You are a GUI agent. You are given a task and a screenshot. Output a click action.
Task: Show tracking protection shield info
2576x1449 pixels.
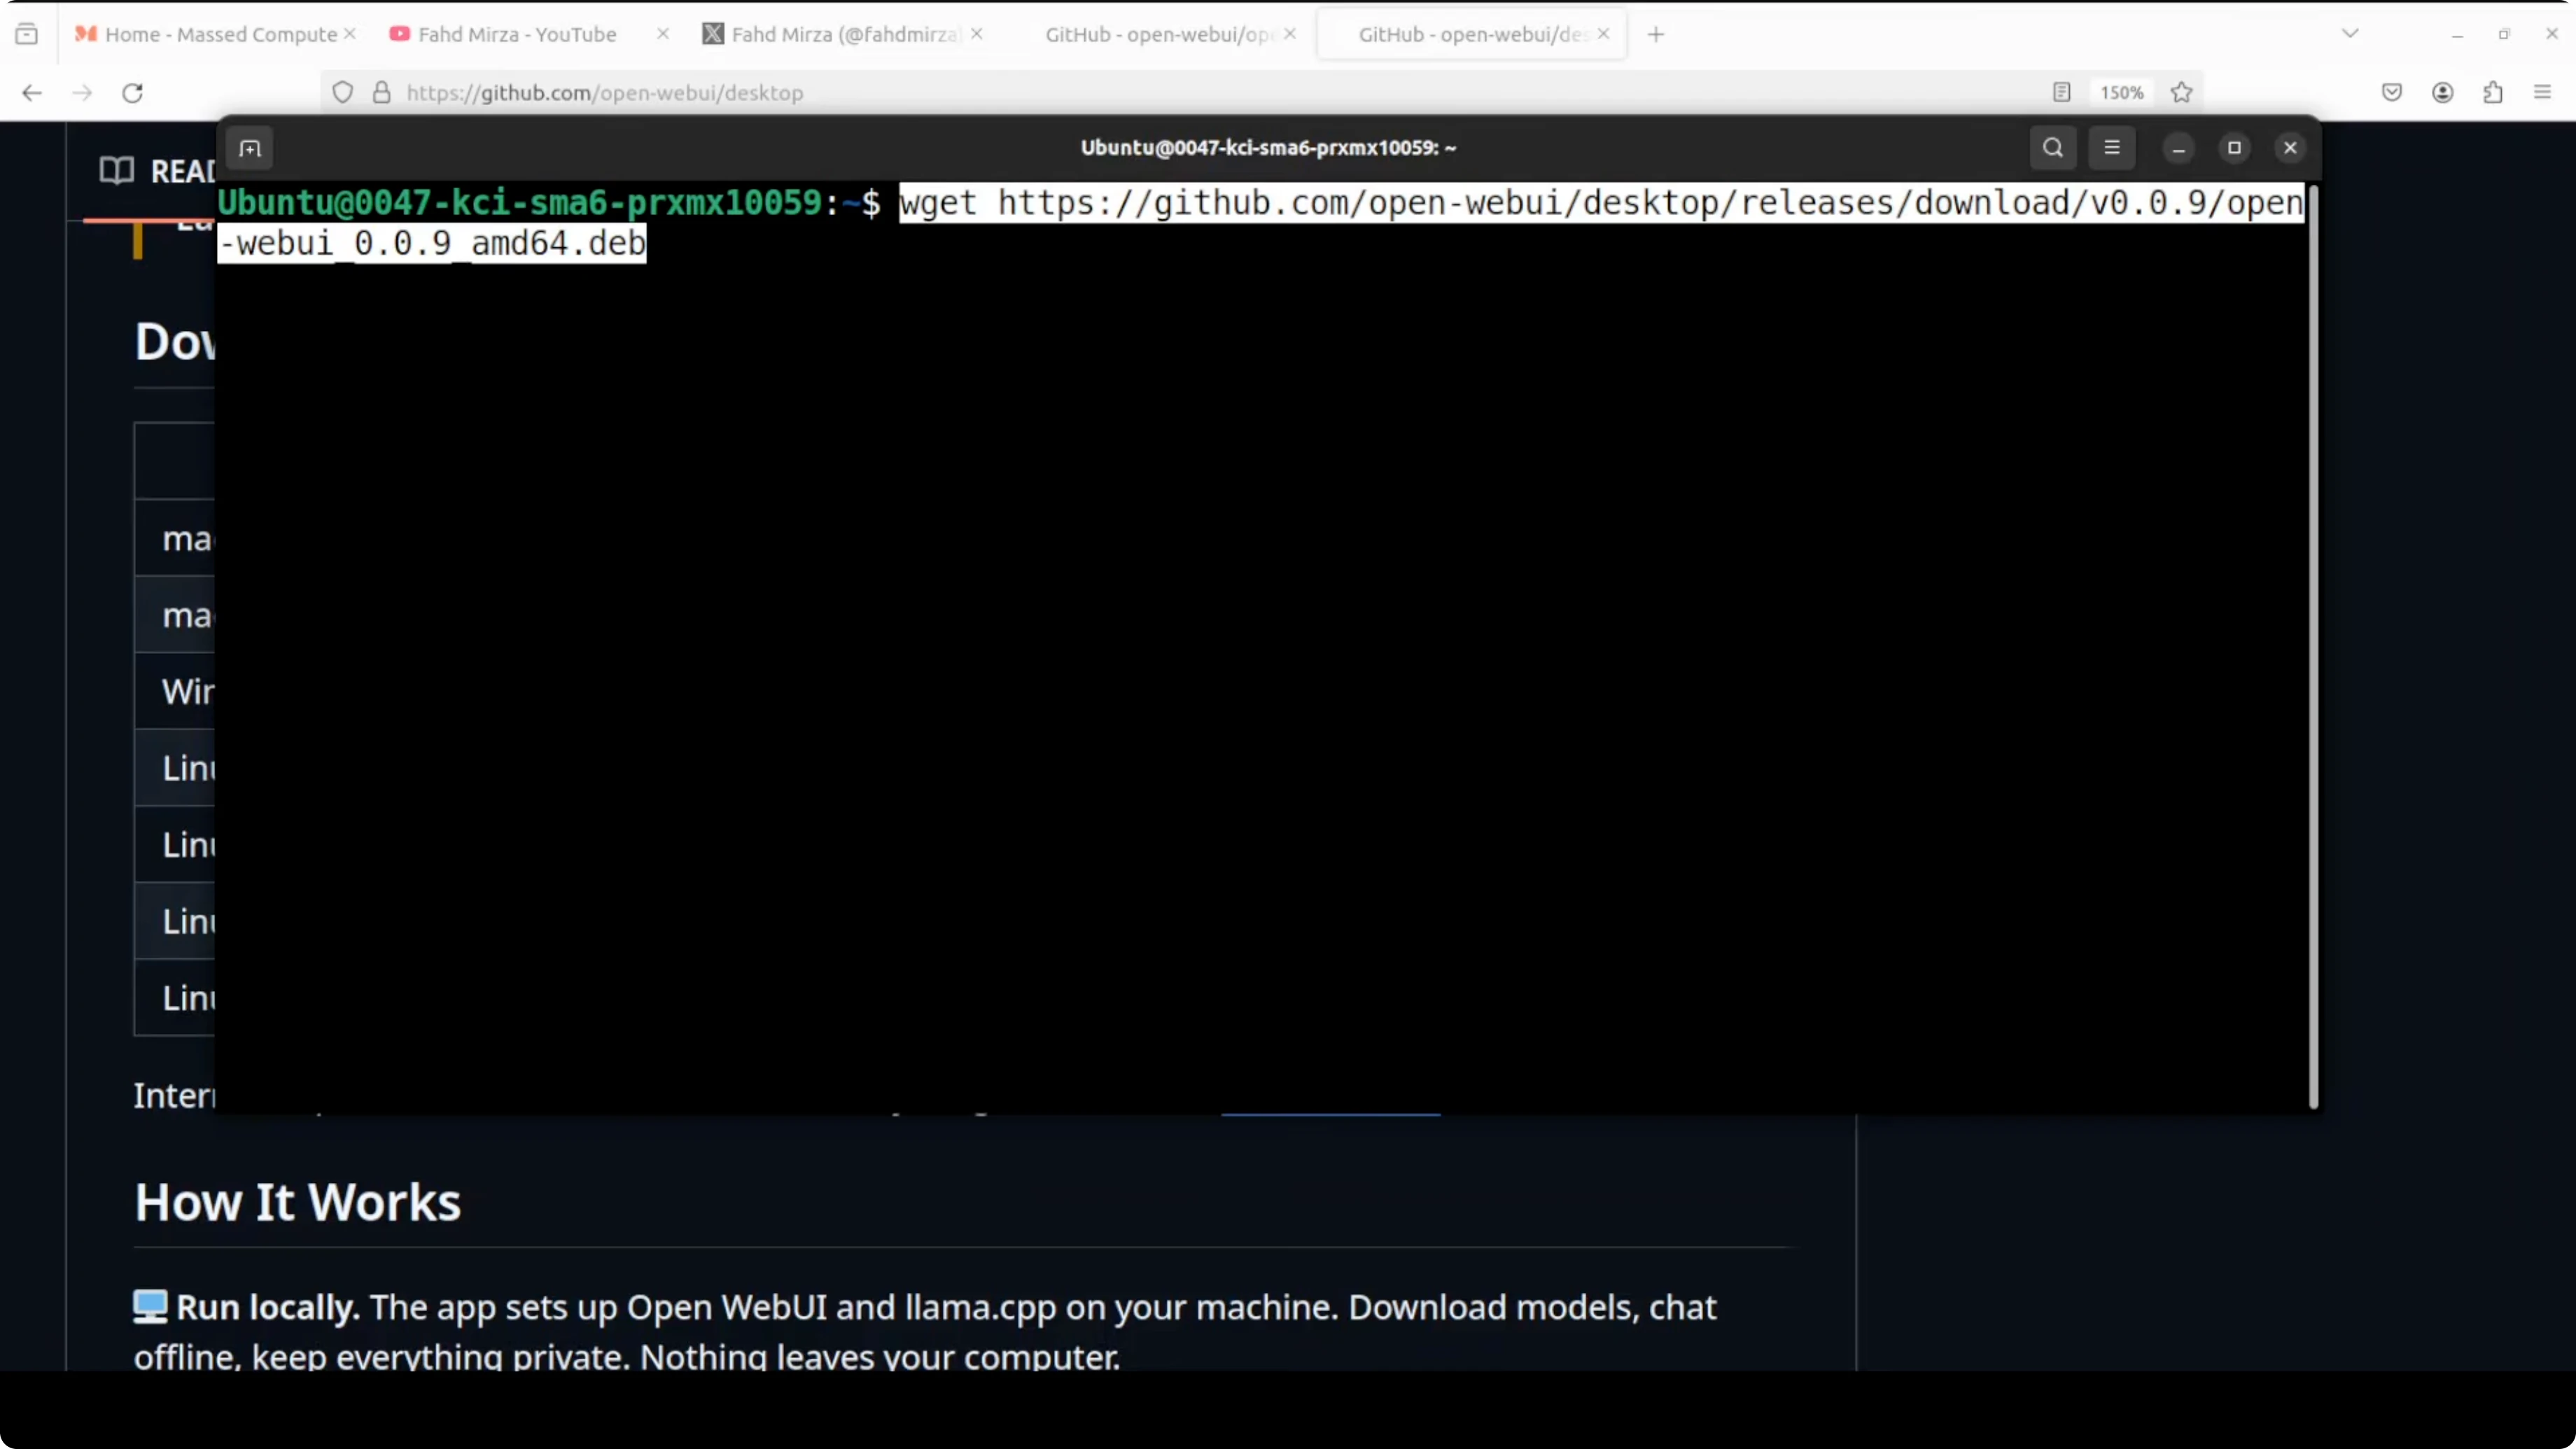tap(343, 93)
